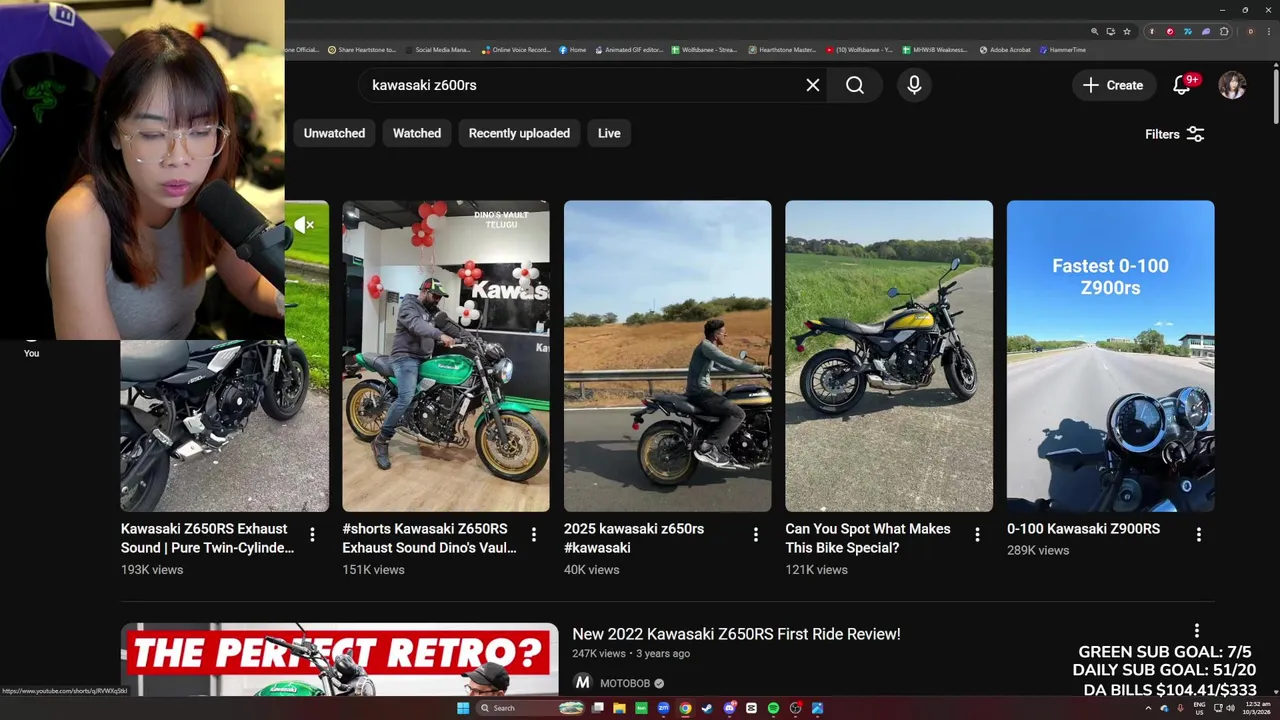Open the MOTOBOB channel name
Image resolution: width=1280 pixels, height=720 pixels.
coord(625,683)
